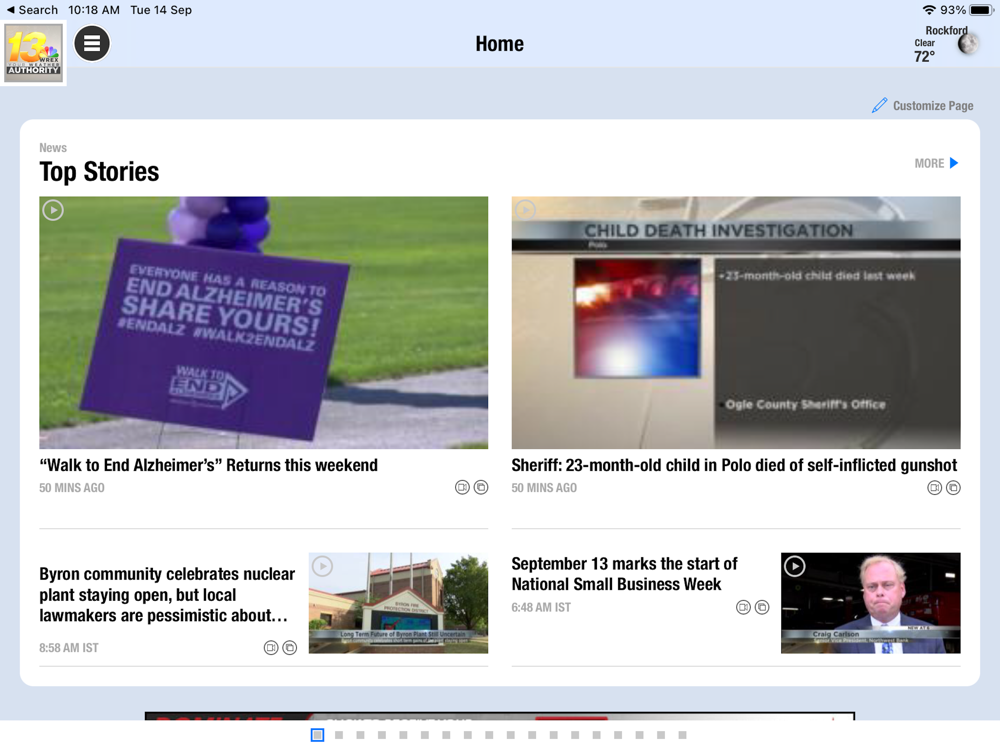
Task: Open the Byron Fire Protection District thumbnail
Action: pyautogui.click(x=399, y=603)
